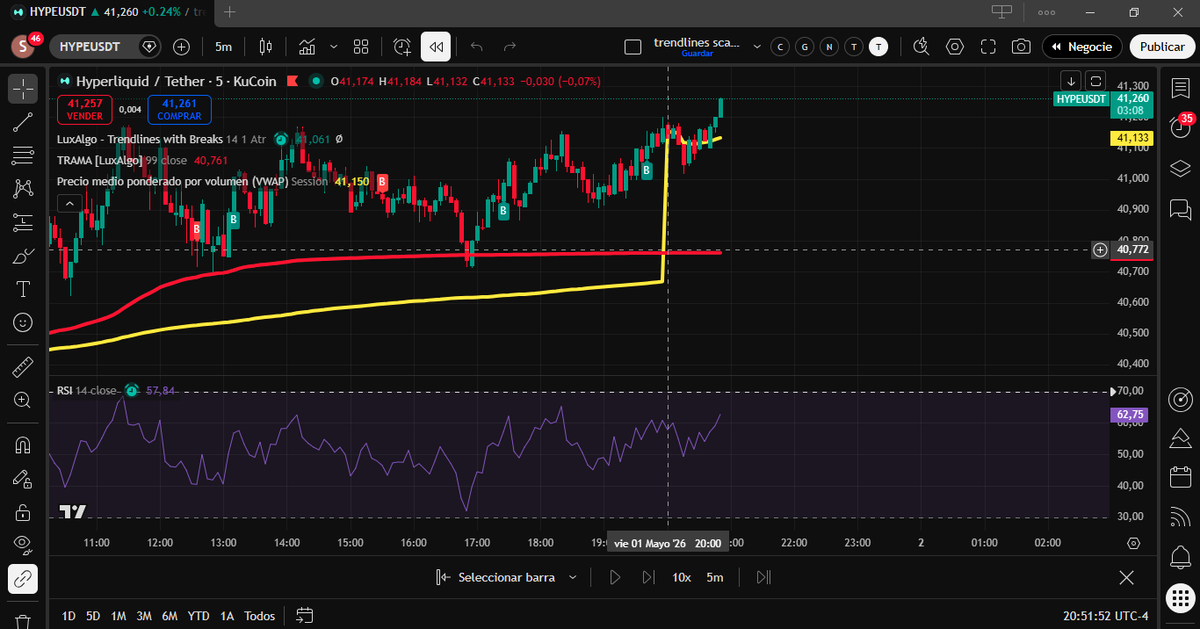The width and height of the screenshot is (1200, 629).
Task: Select the brush drawing tool
Action: pyautogui.click(x=23, y=256)
